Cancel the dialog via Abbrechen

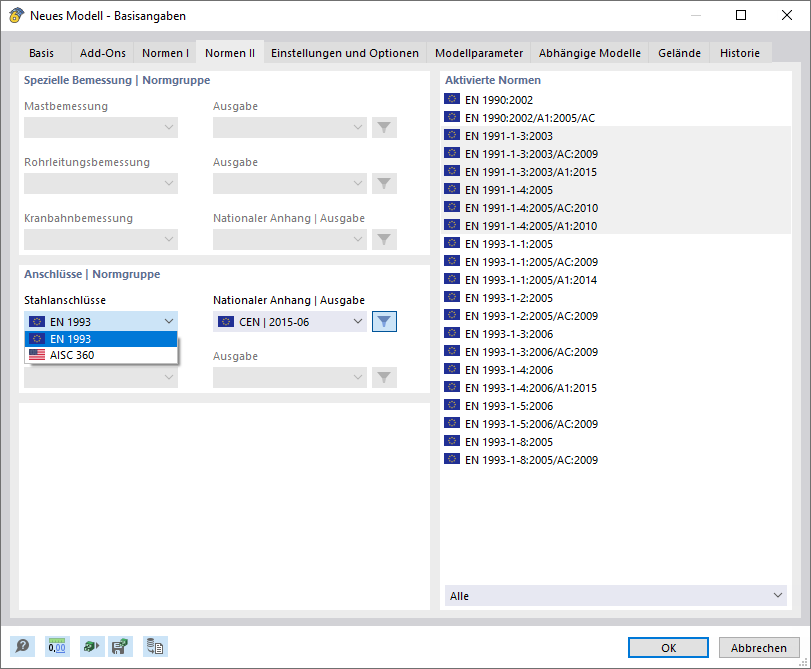(x=758, y=646)
